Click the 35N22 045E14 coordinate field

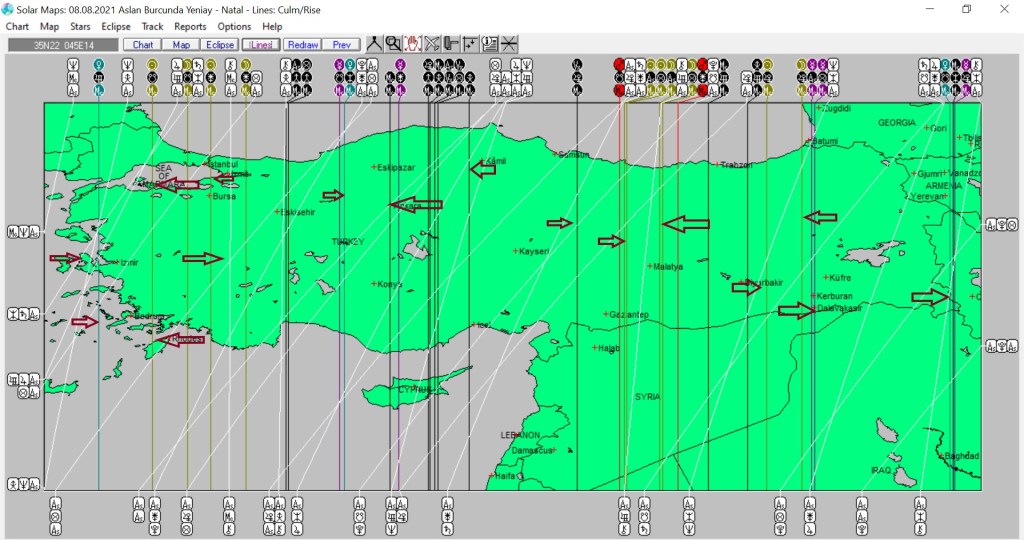point(62,45)
